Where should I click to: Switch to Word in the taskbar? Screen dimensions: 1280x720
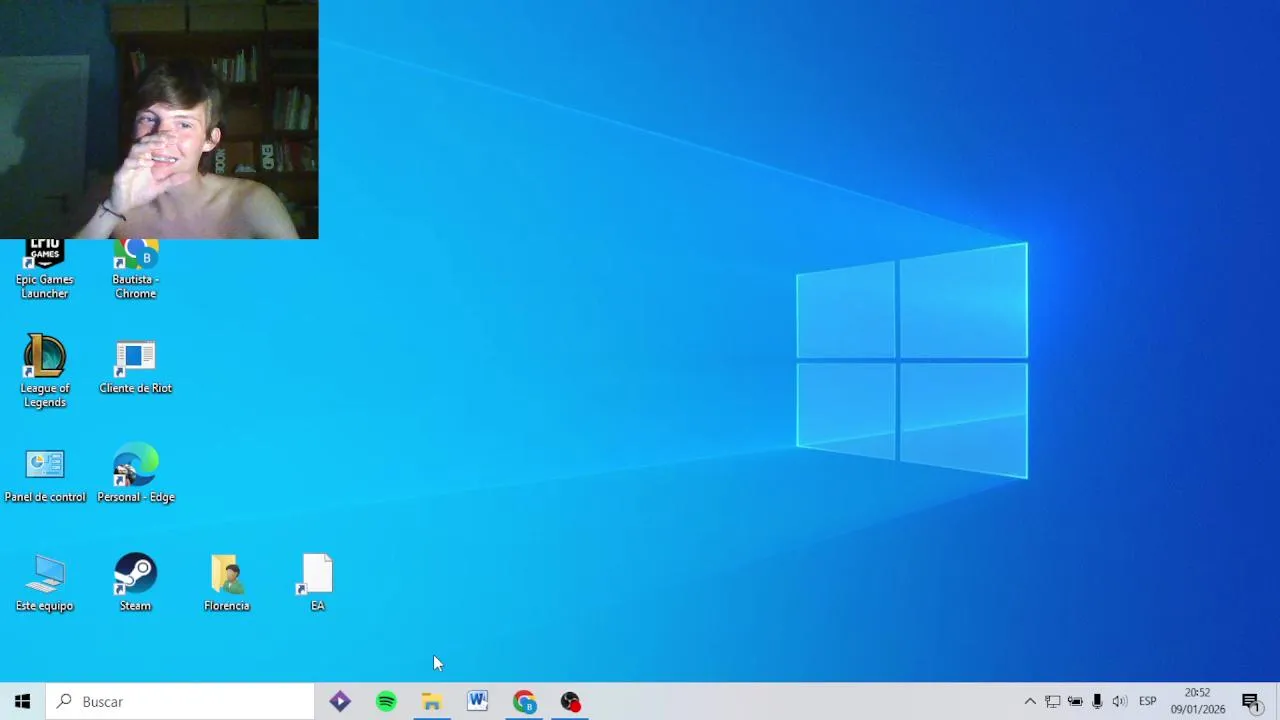point(478,702)
